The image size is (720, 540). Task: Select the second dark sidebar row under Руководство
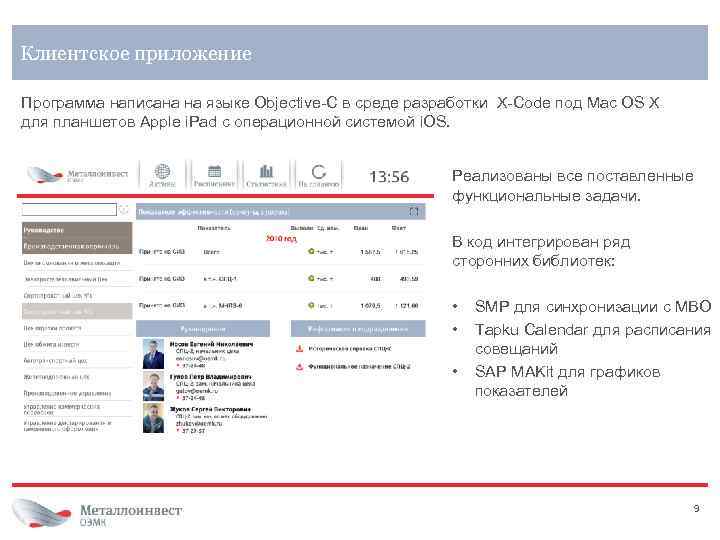click(x=77, y=246)
